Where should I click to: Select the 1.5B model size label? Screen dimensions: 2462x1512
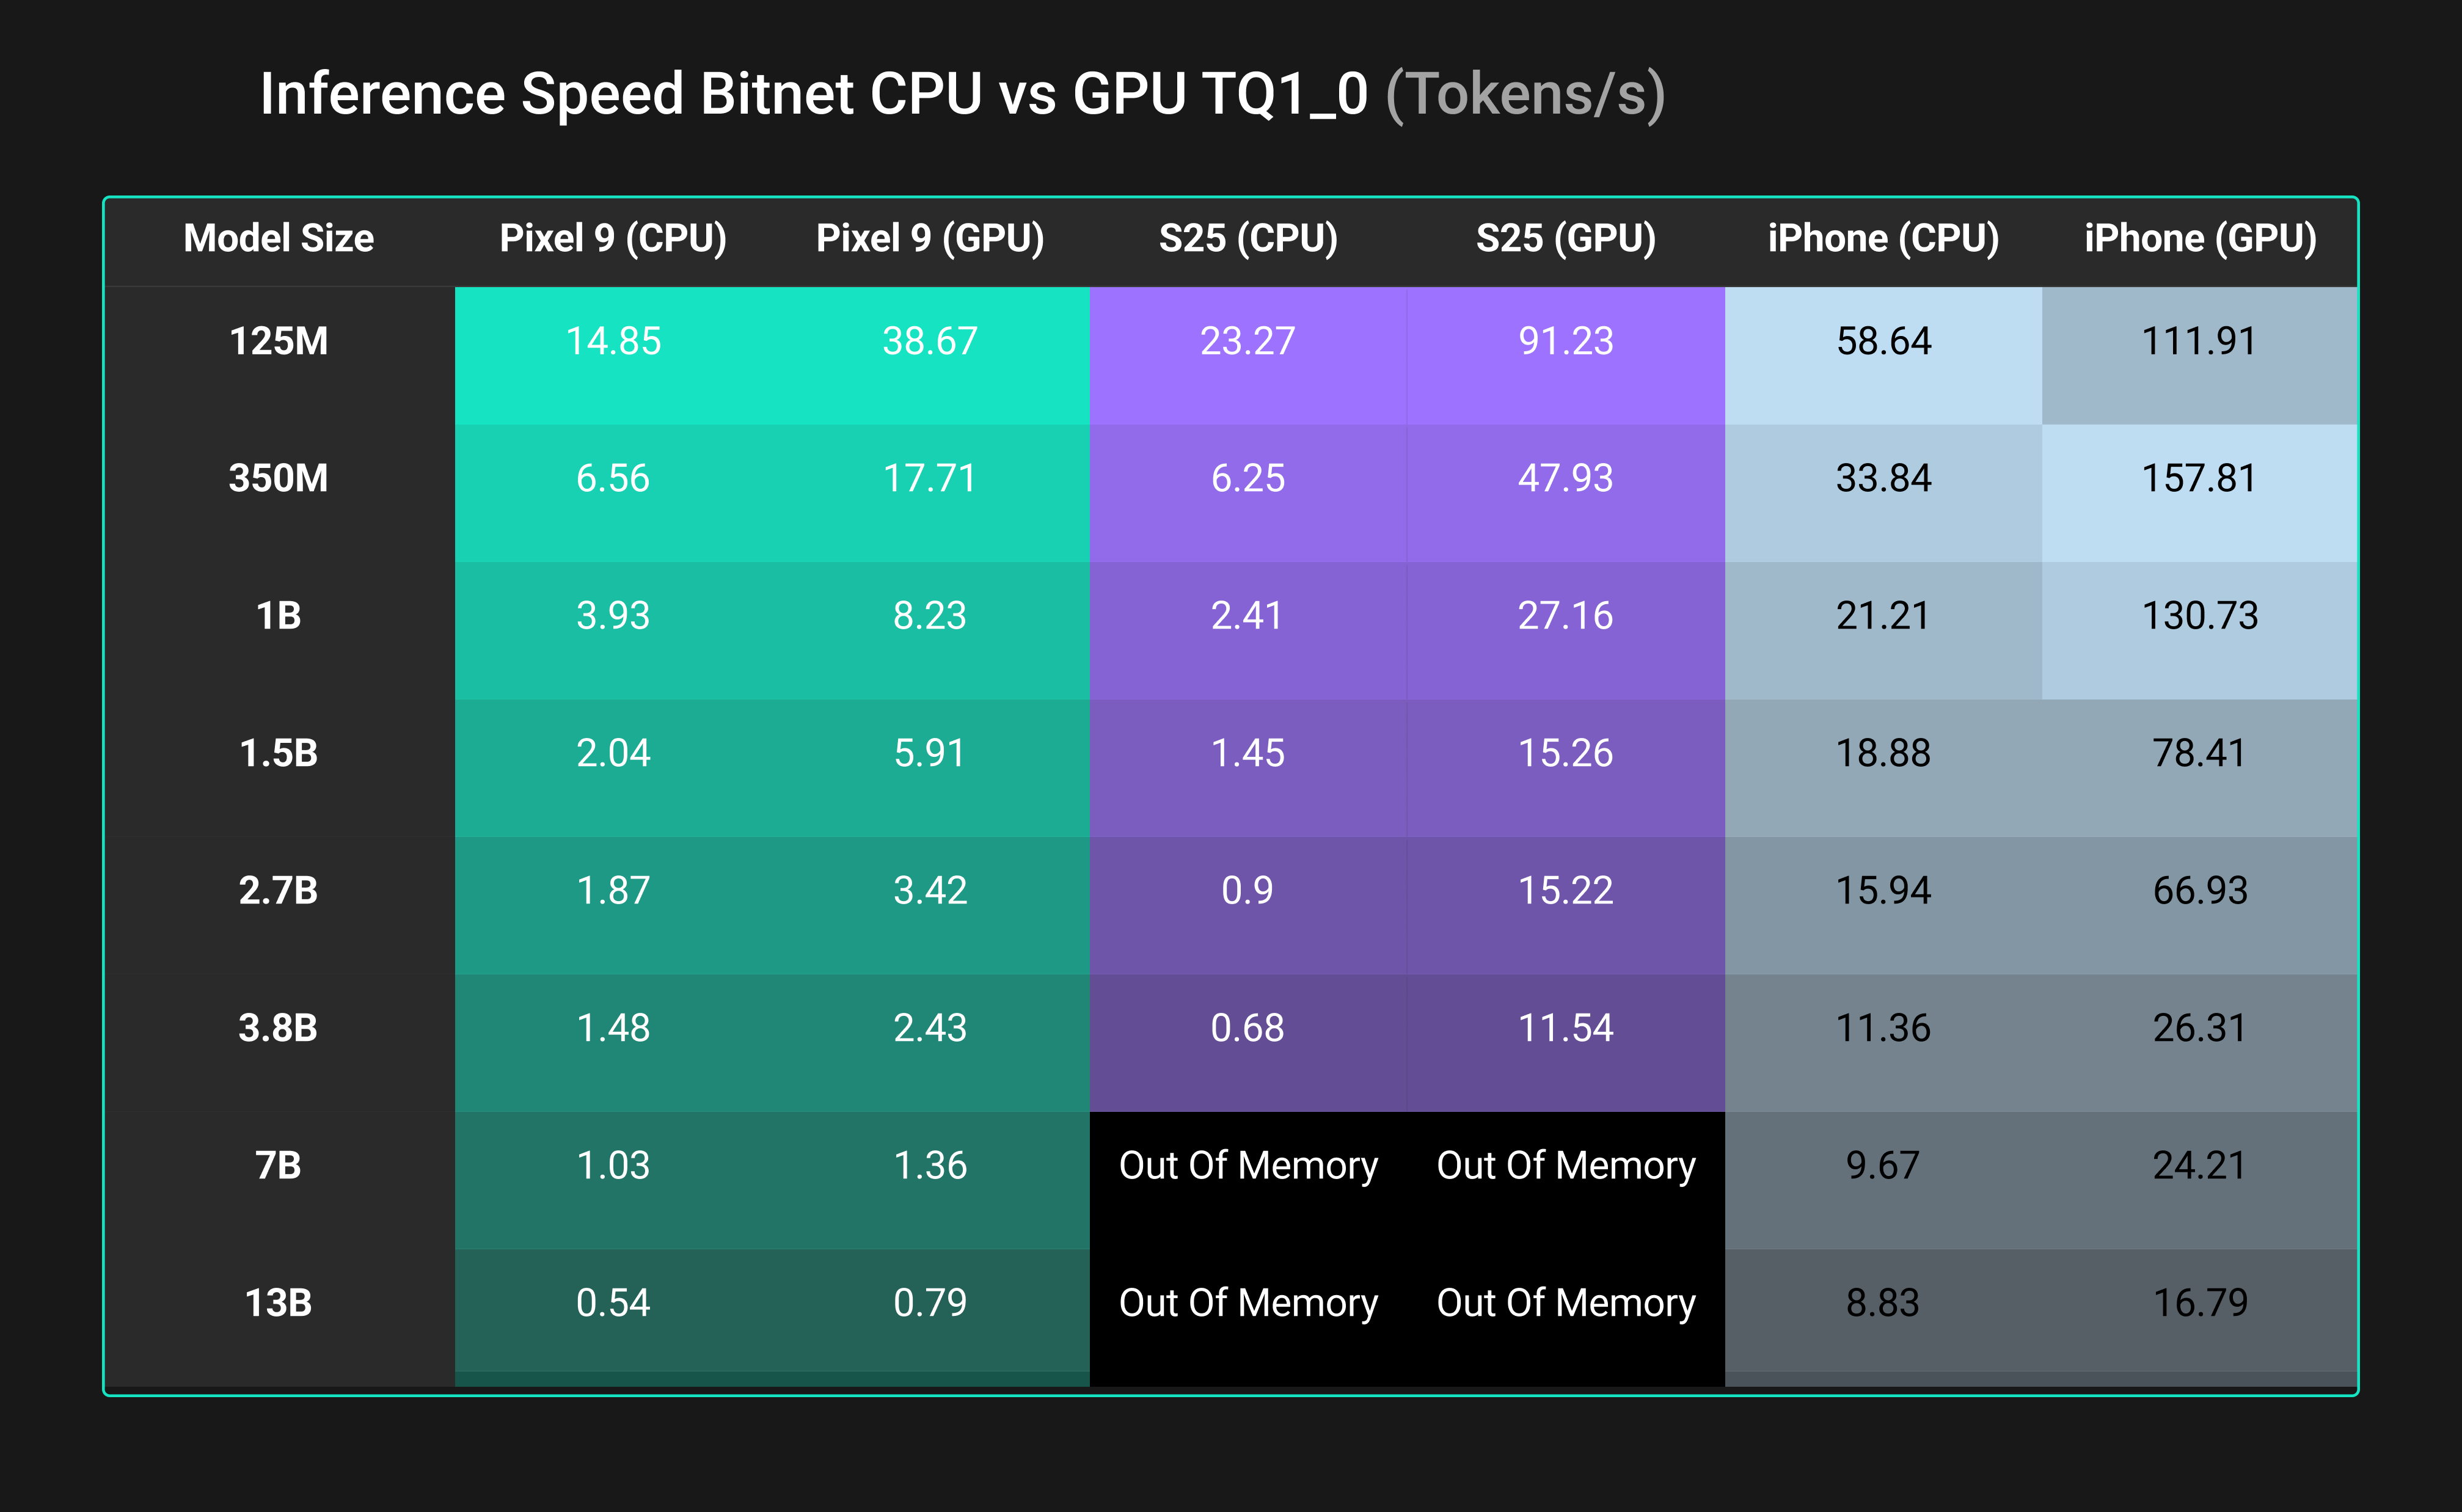click(x=278, y=754)
